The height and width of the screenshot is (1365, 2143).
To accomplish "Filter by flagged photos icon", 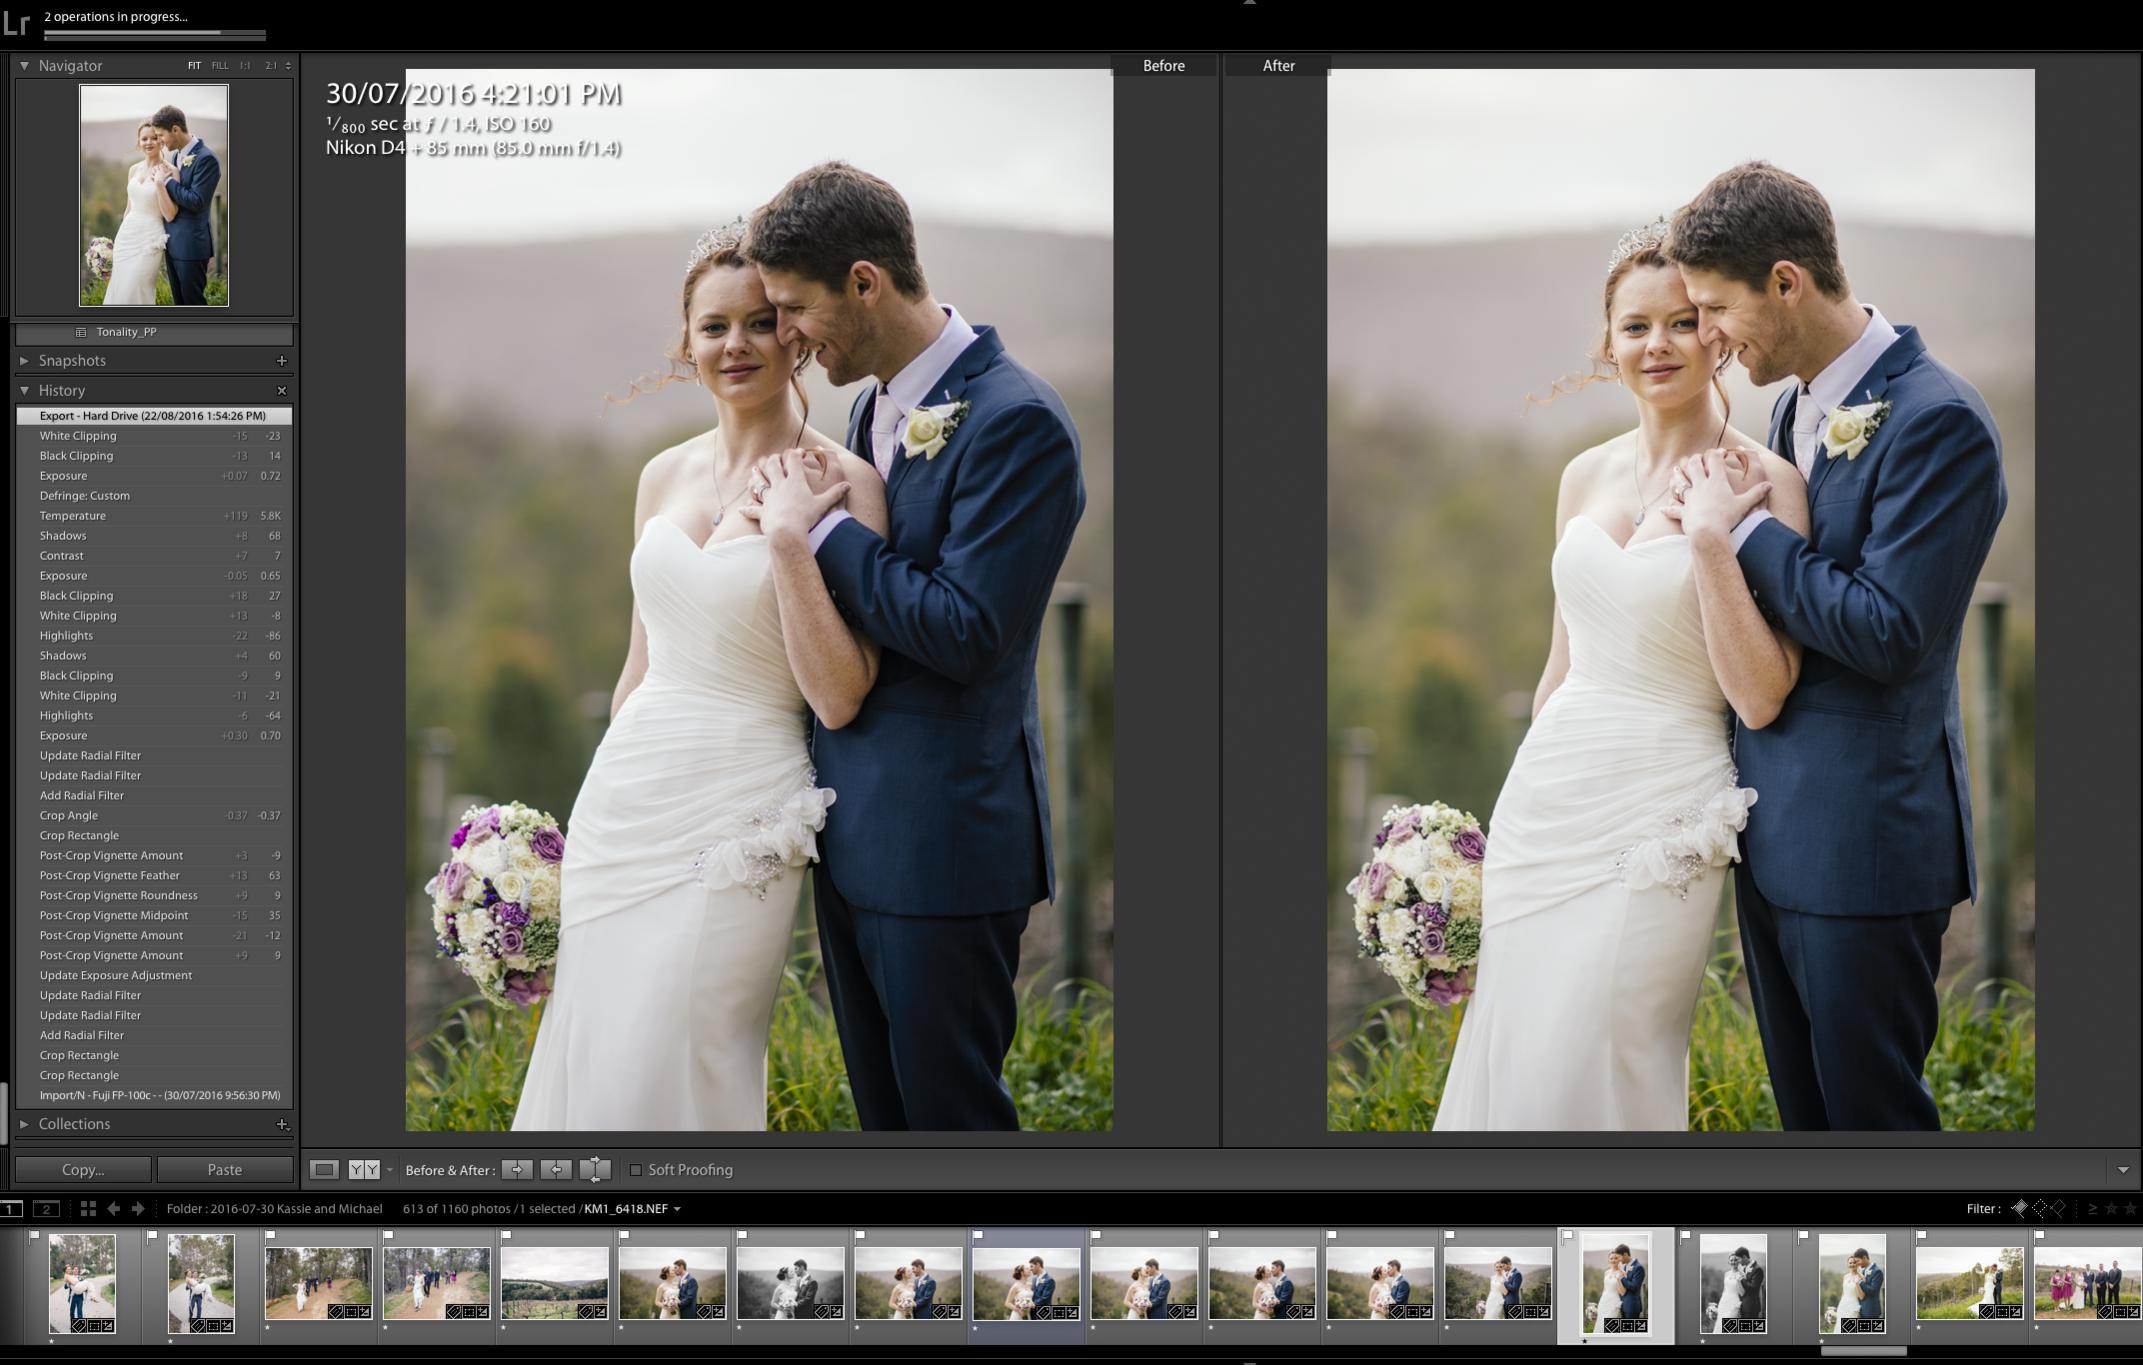I will pos(2019,1208).
